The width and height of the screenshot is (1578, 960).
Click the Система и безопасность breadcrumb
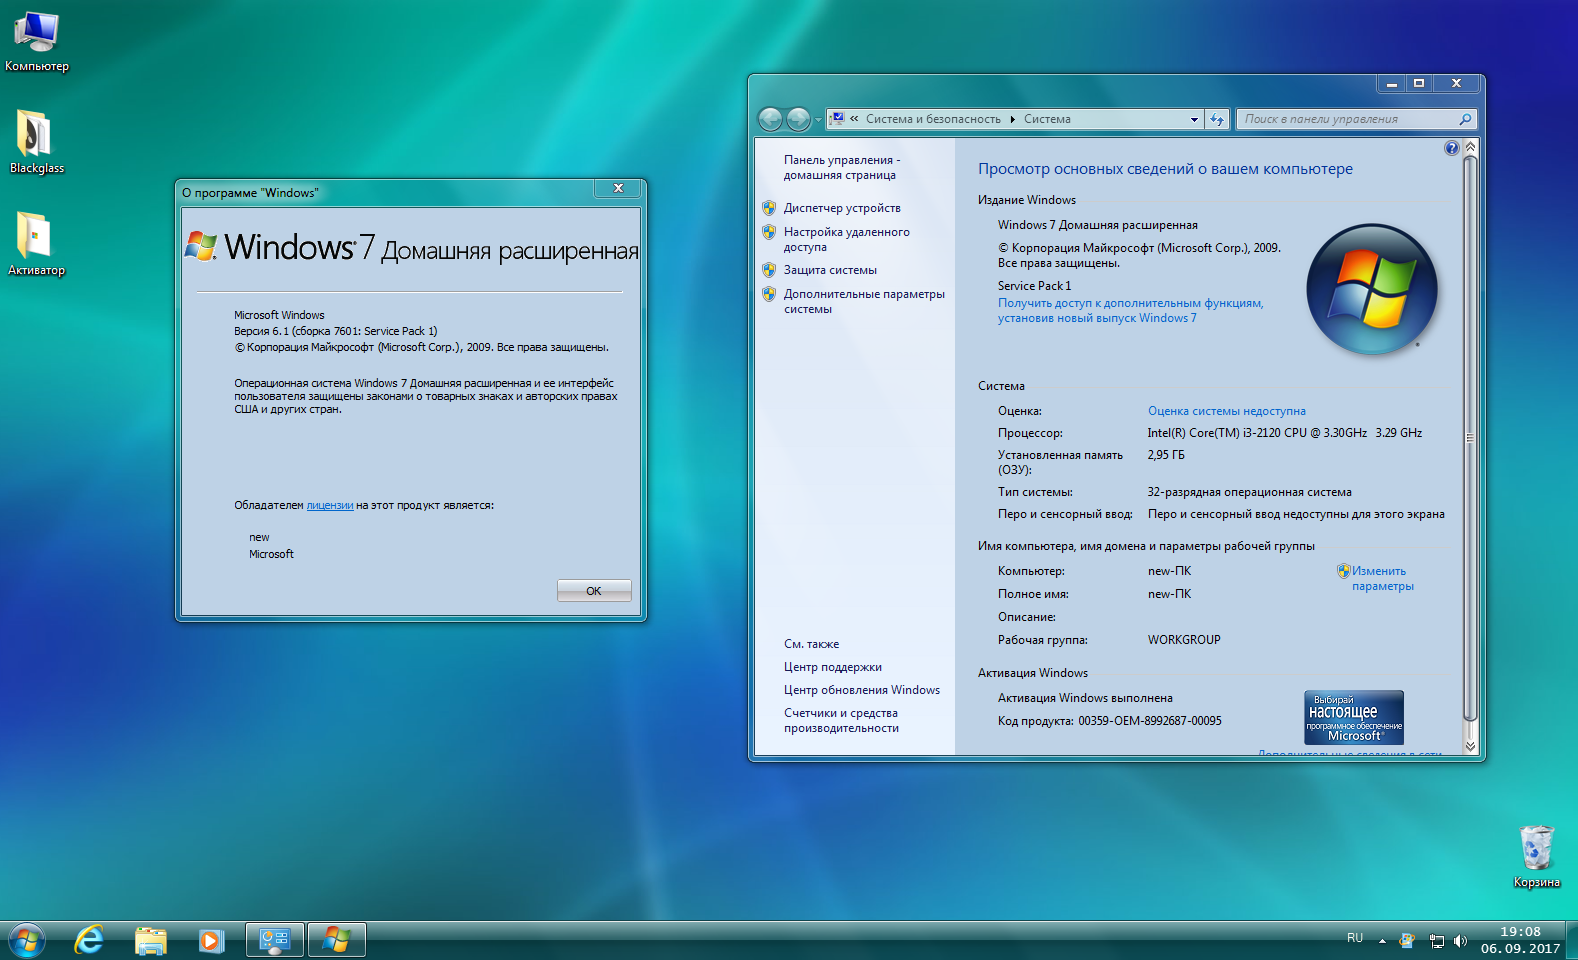[932, 119]
